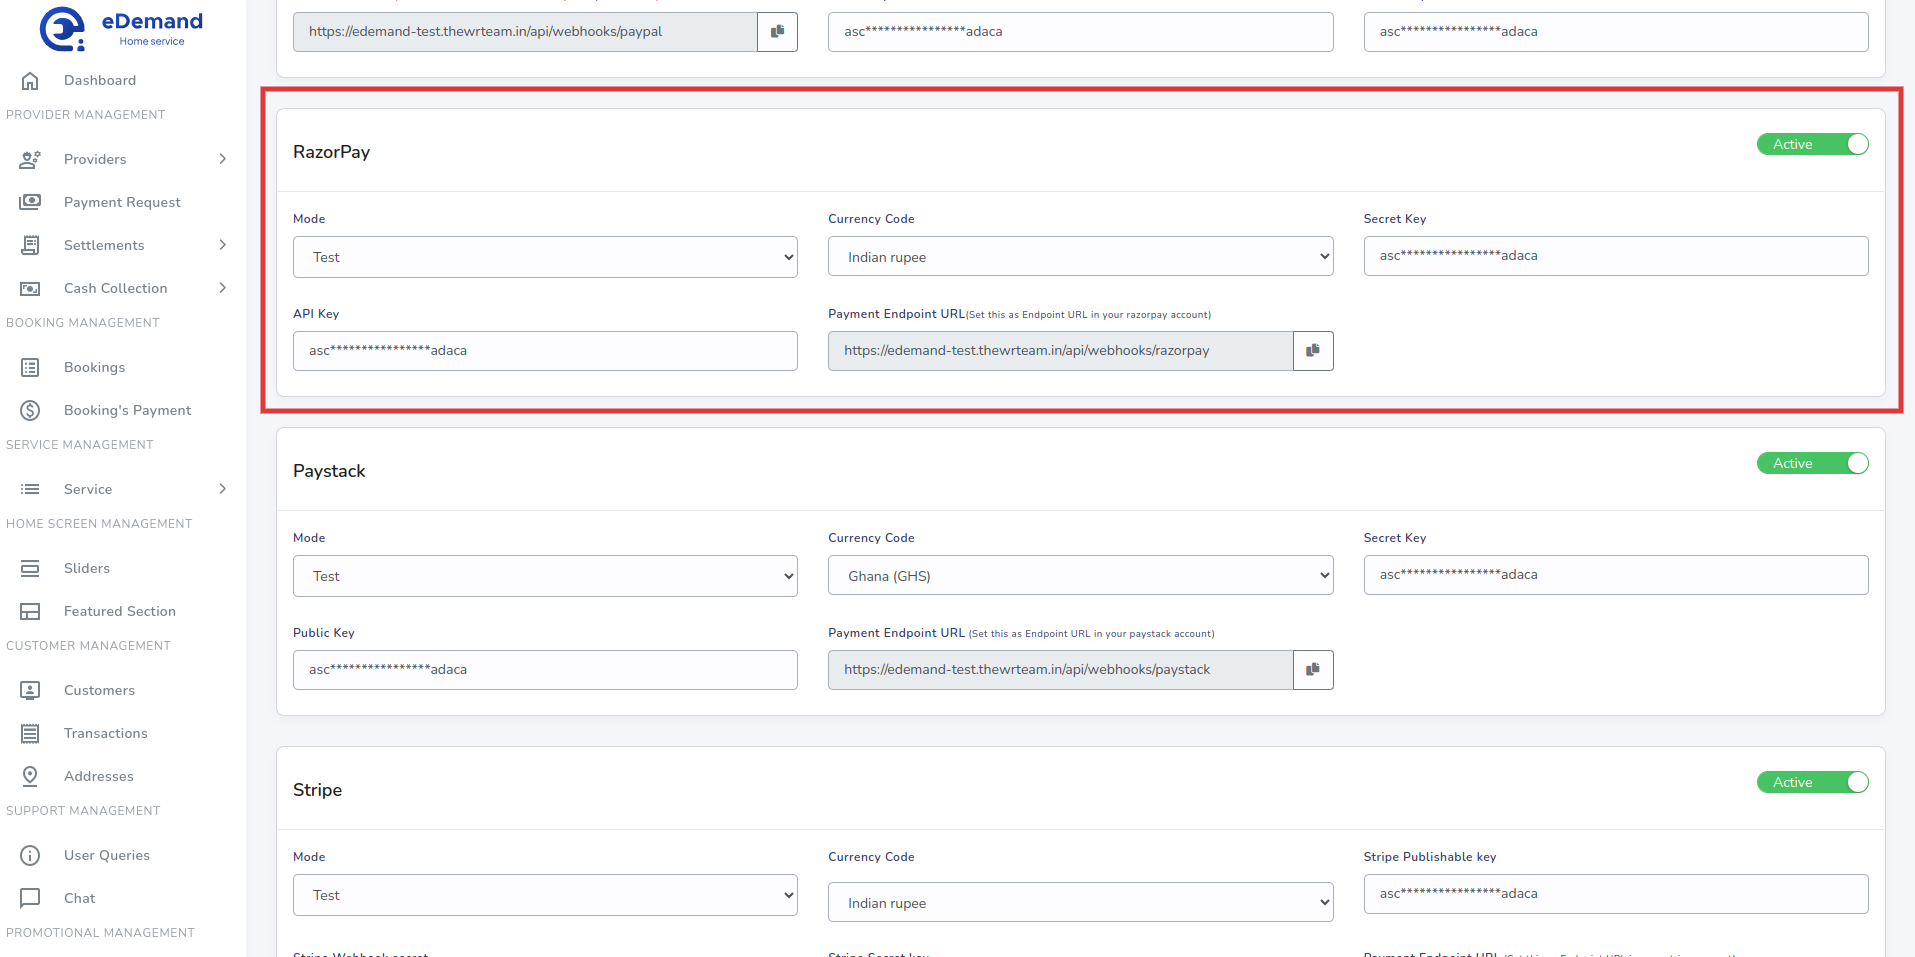Toggle RazorPay Active switch

[1812, 144]
